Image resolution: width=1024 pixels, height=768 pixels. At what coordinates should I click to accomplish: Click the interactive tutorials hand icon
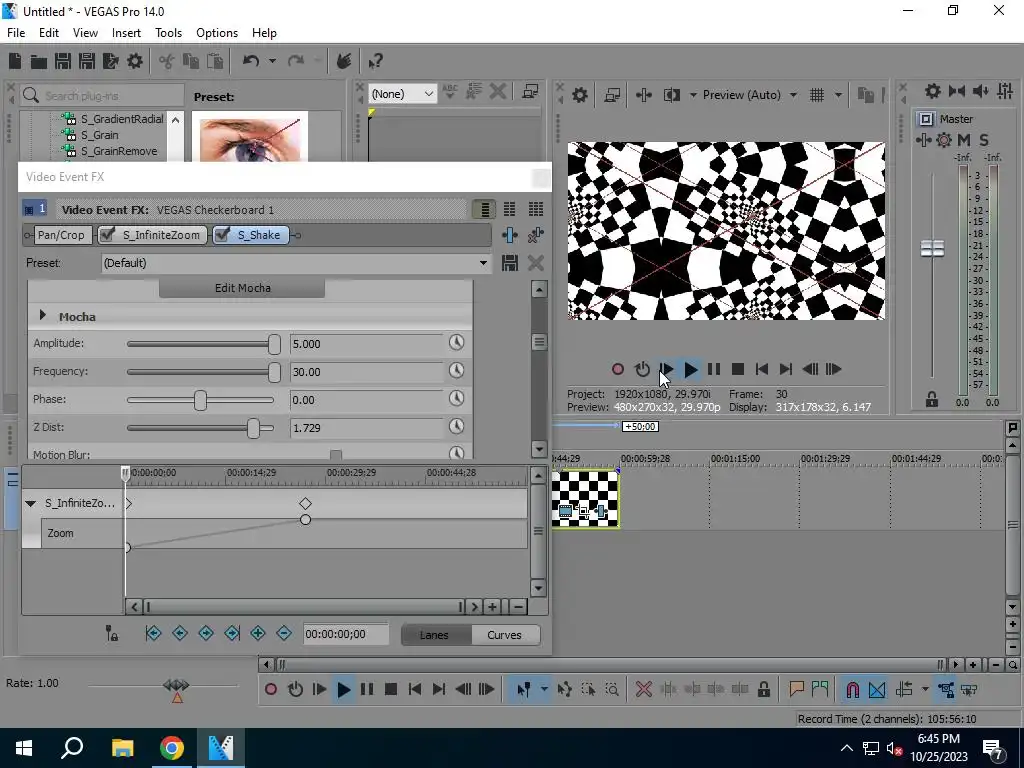(x=344, y=61)
